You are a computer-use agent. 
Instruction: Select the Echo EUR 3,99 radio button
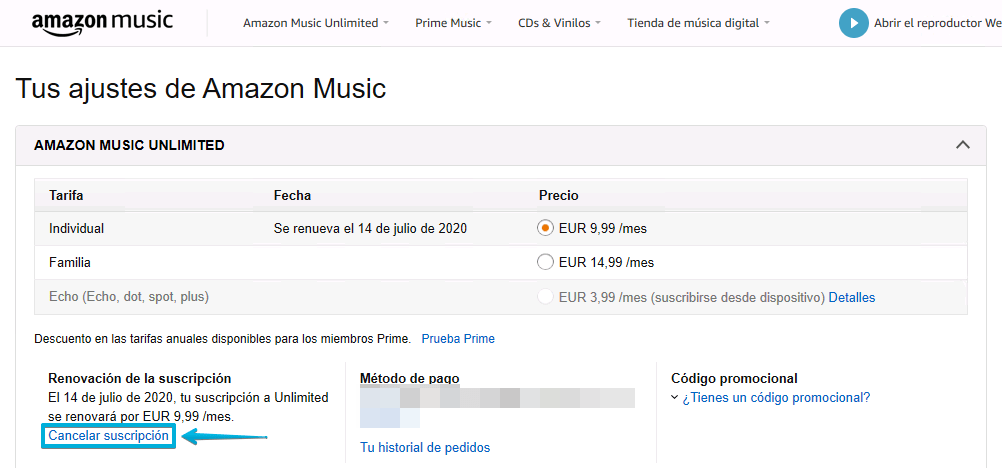point(545,297)
